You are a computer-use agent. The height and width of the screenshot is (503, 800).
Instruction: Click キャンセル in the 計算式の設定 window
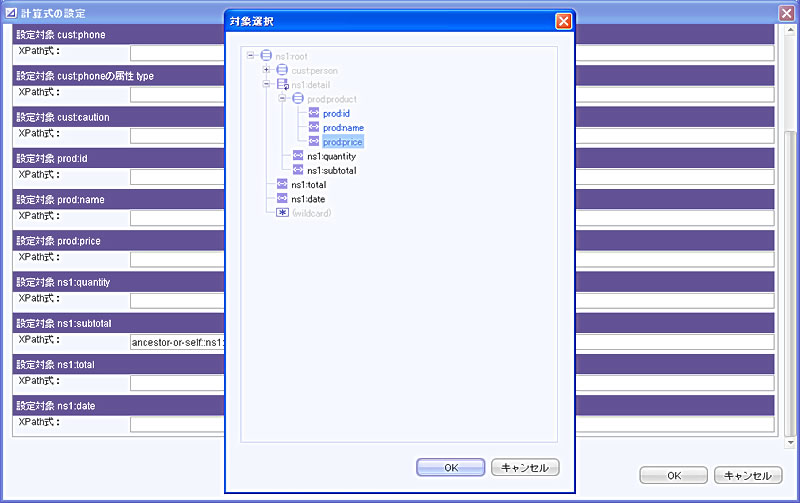tap(748, 475)
